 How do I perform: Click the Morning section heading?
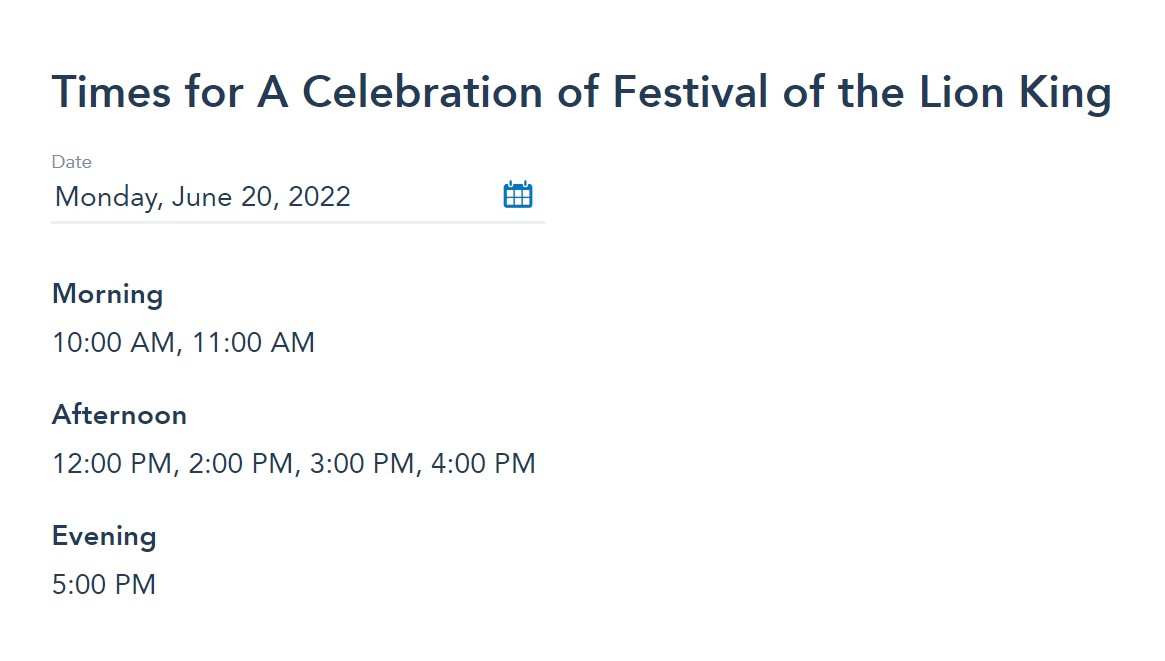click(108, 295)
